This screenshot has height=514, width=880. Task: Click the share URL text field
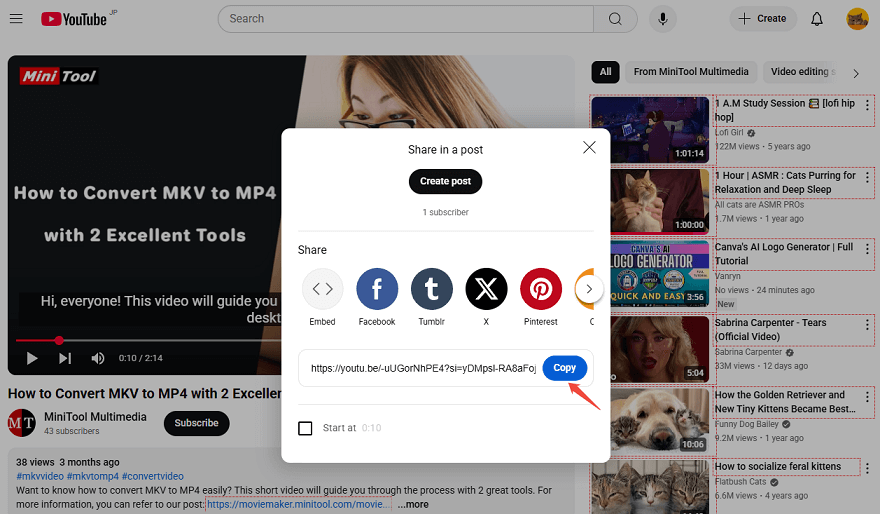(423, 368)
